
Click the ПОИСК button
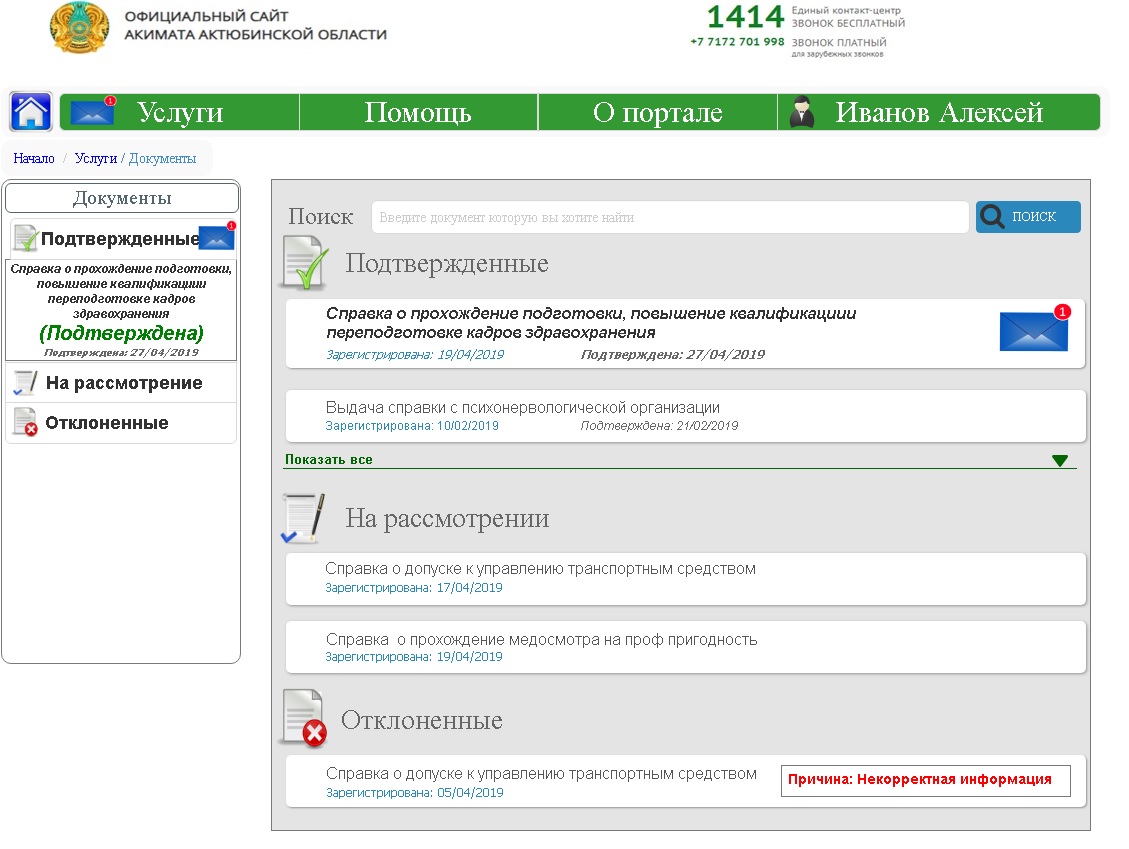[1028, 217]
